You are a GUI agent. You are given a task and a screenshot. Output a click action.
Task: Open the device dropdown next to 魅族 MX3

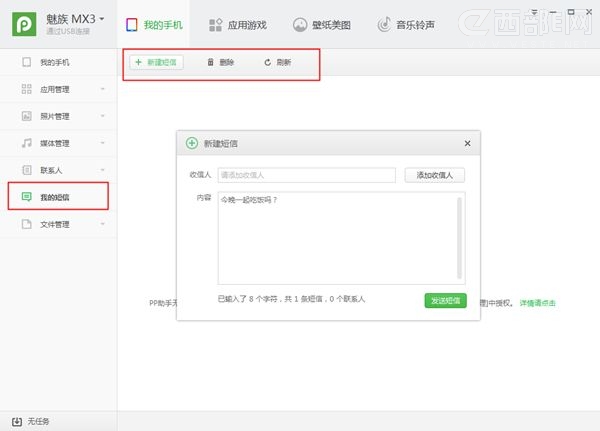[x=102, y=18]
